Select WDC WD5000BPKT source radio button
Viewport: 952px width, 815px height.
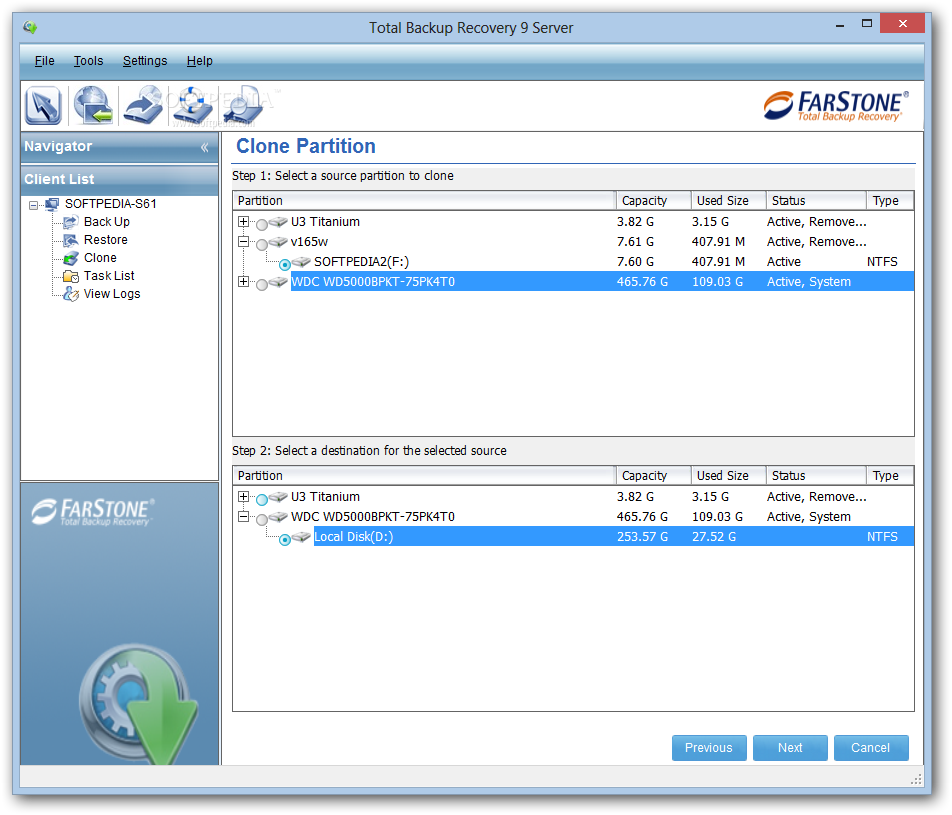[x=262, y=285]
